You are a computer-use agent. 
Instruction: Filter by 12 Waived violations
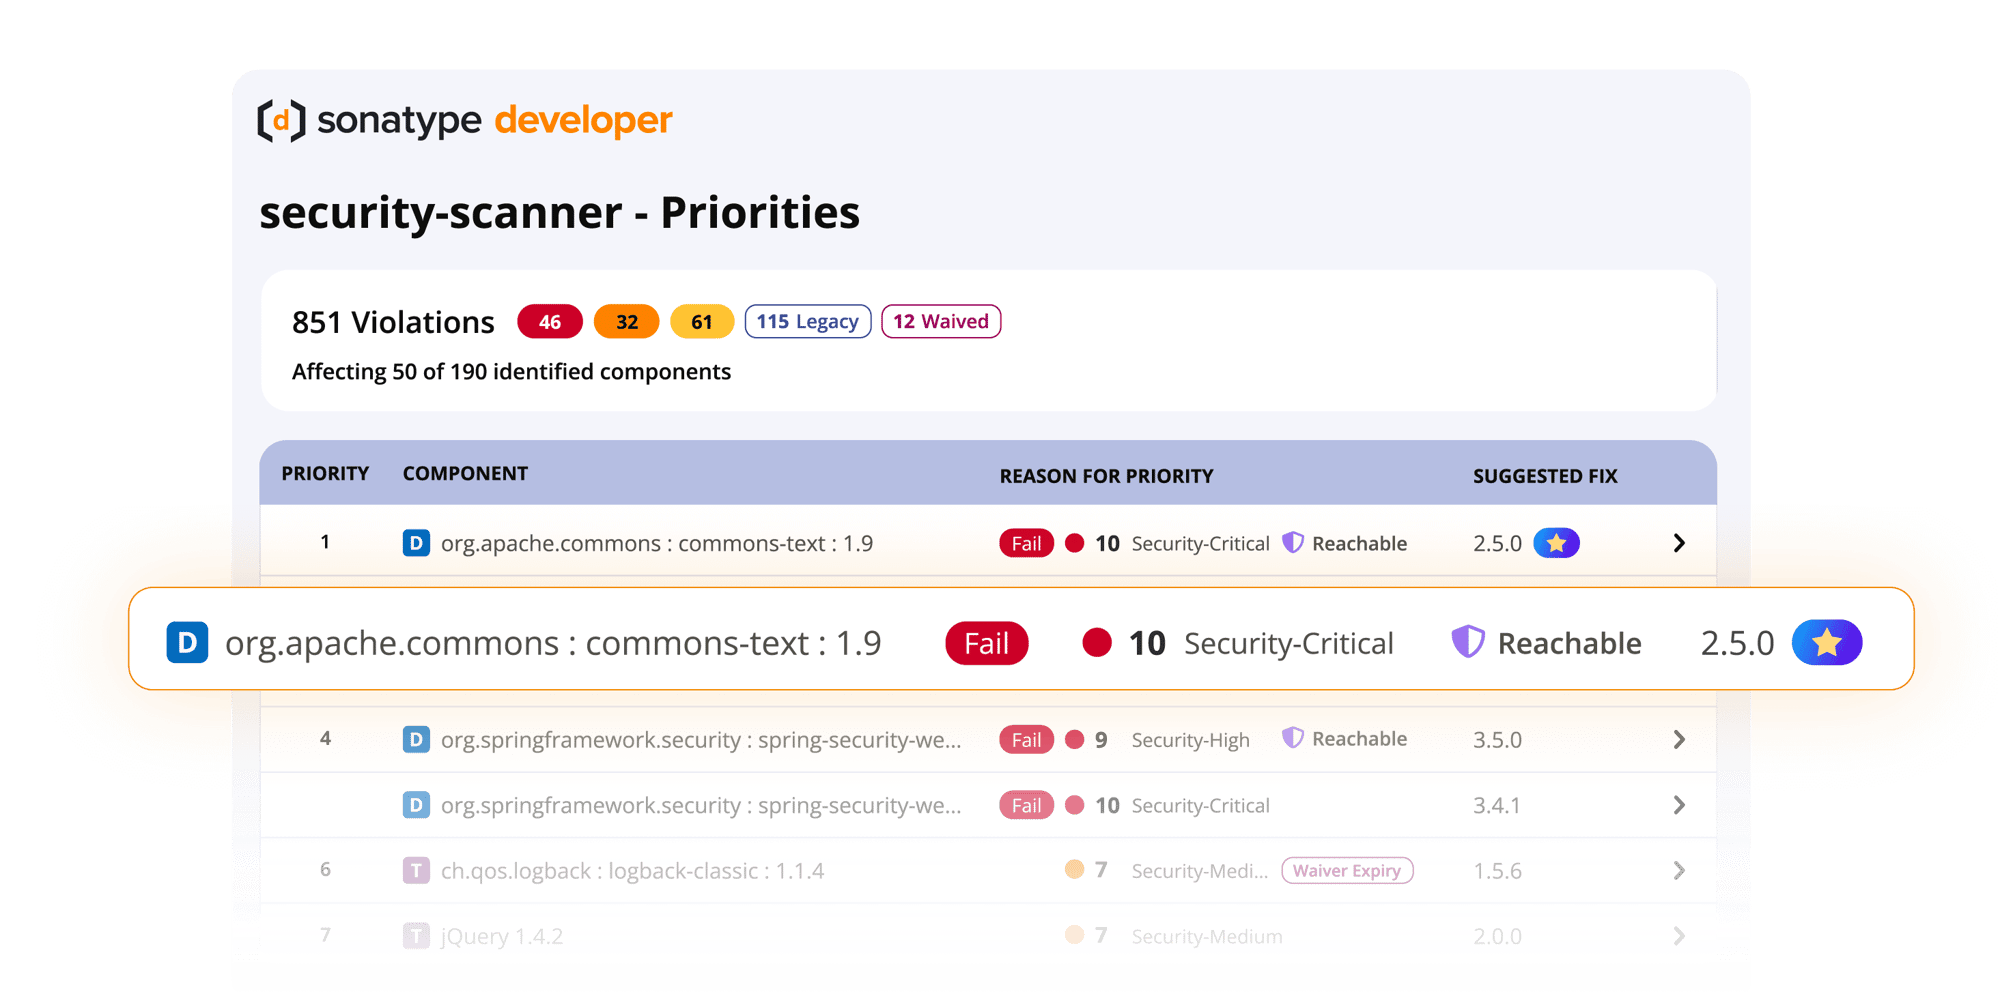pyautogui.click(x=941, y=322)
